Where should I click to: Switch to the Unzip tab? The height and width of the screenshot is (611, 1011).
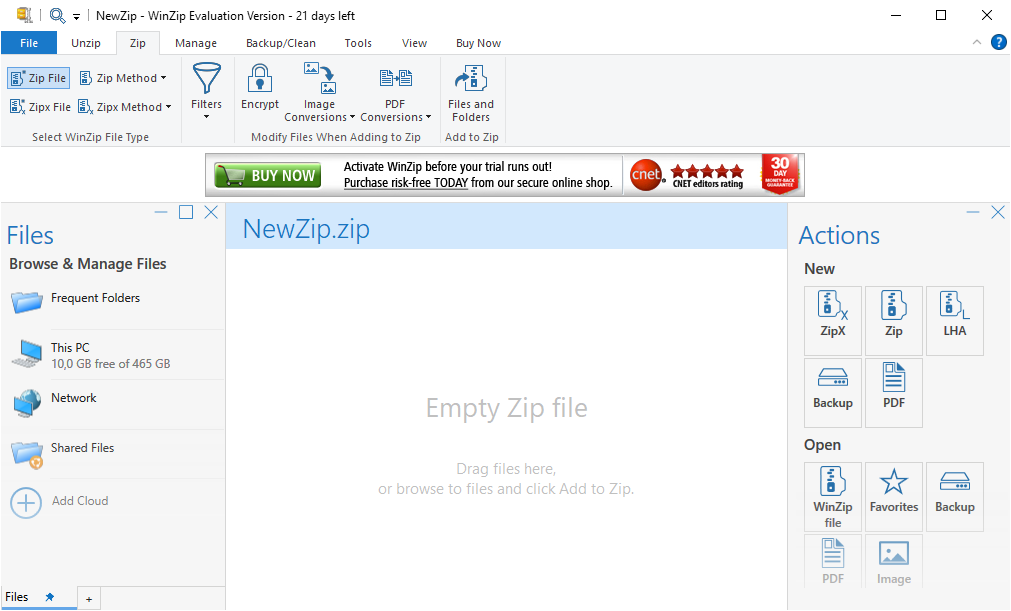coord(86,43)
